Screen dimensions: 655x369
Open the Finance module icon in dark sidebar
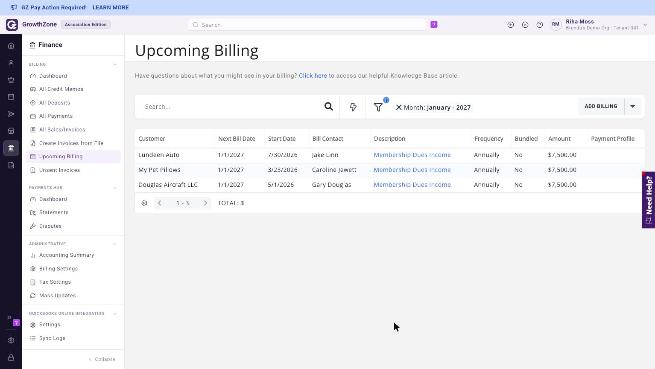pos(11,148)
